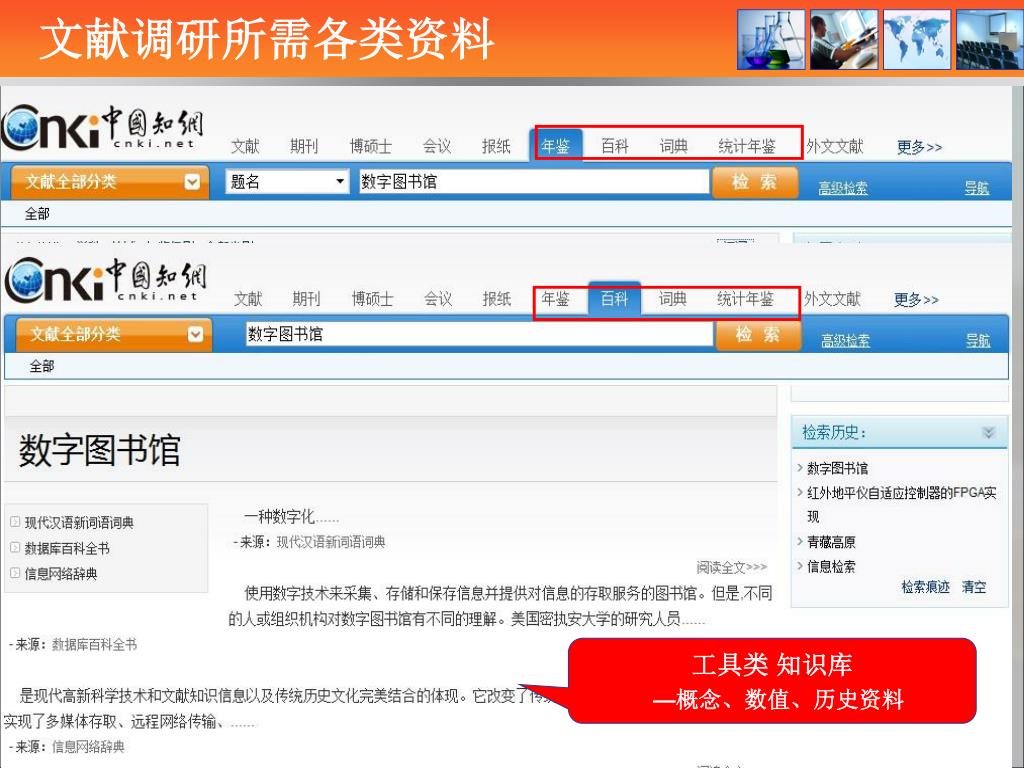Click the upper 检索 search button
Screen dimensions: 1024x768
click(754, 182)
